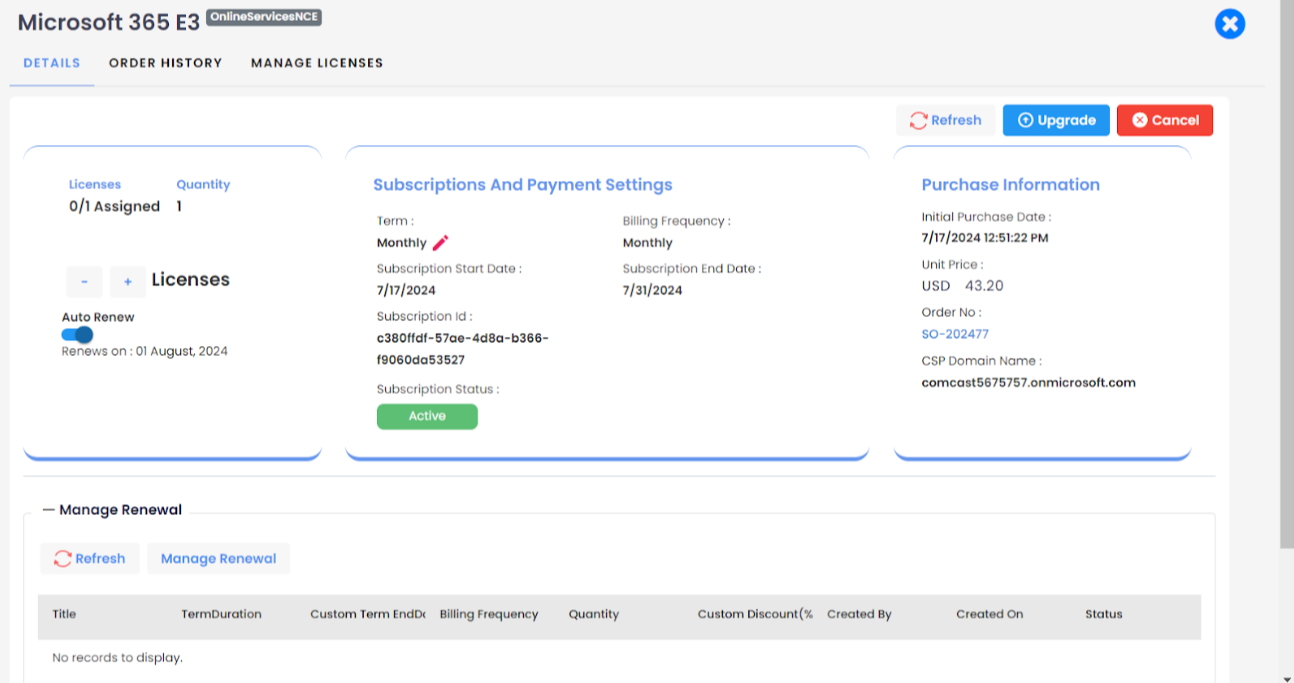
Task: Sort by the TermDuration column header
Action: click(x=221, y=614)
